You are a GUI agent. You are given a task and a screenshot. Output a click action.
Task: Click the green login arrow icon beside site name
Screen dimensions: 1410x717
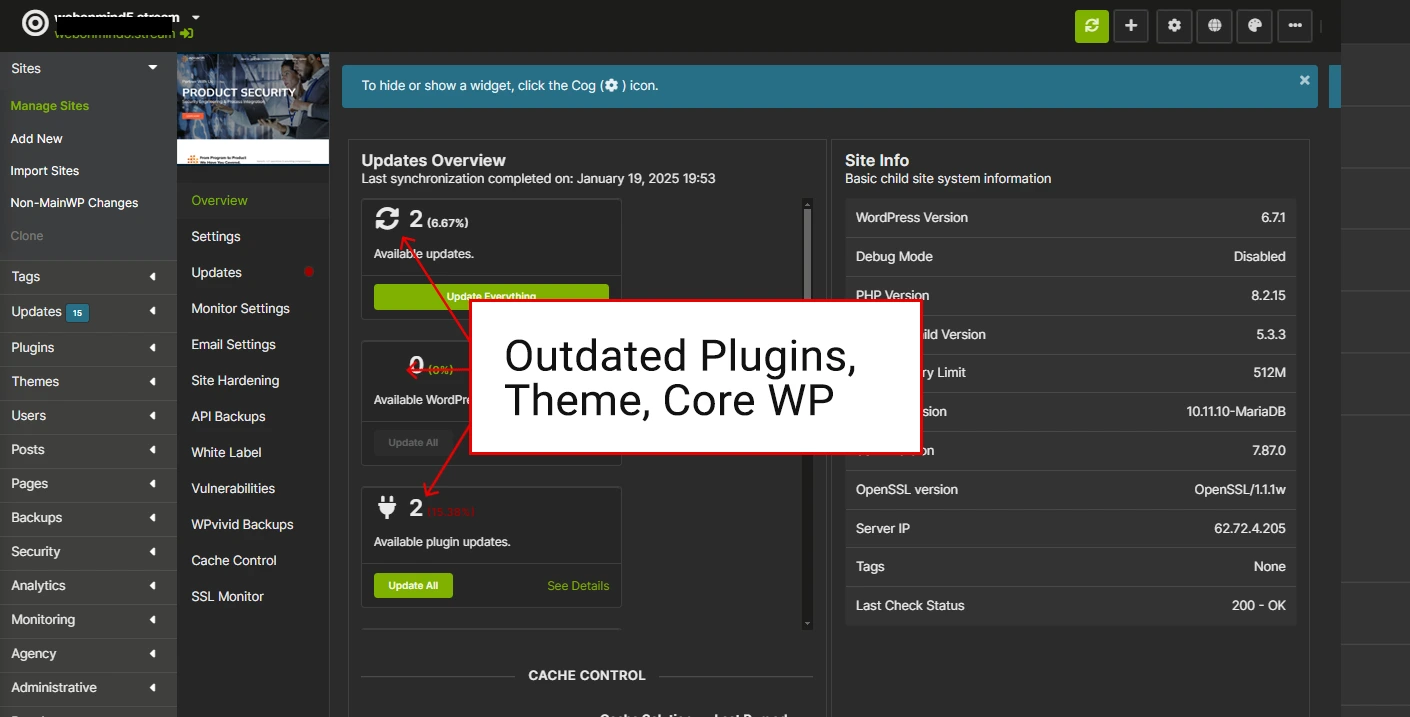187,33
